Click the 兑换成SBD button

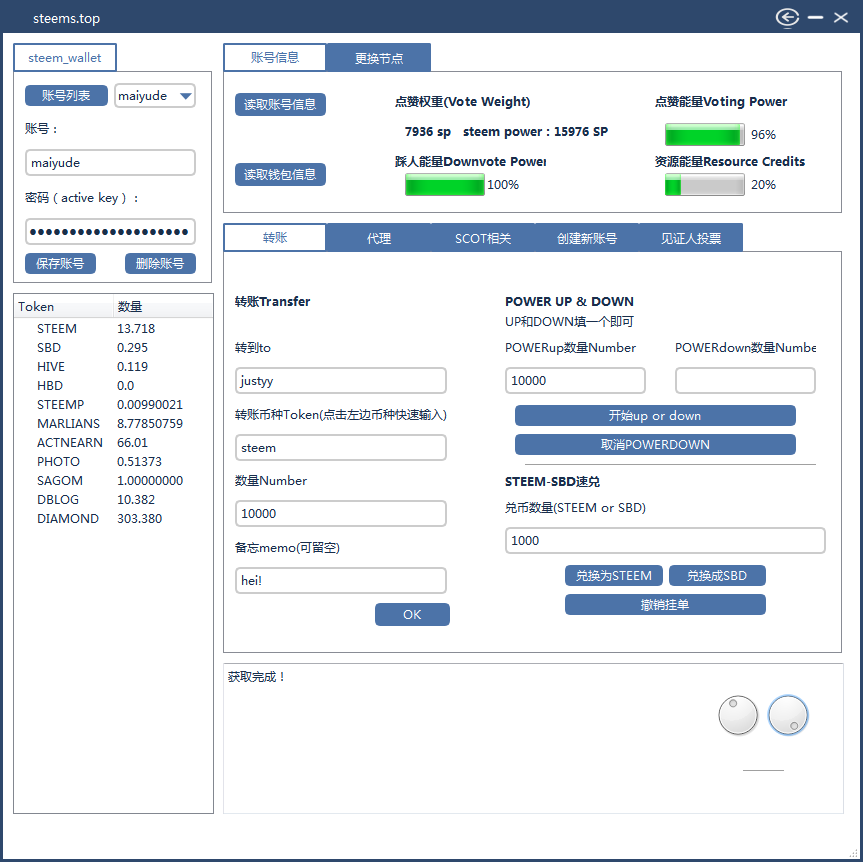point(717,576)
